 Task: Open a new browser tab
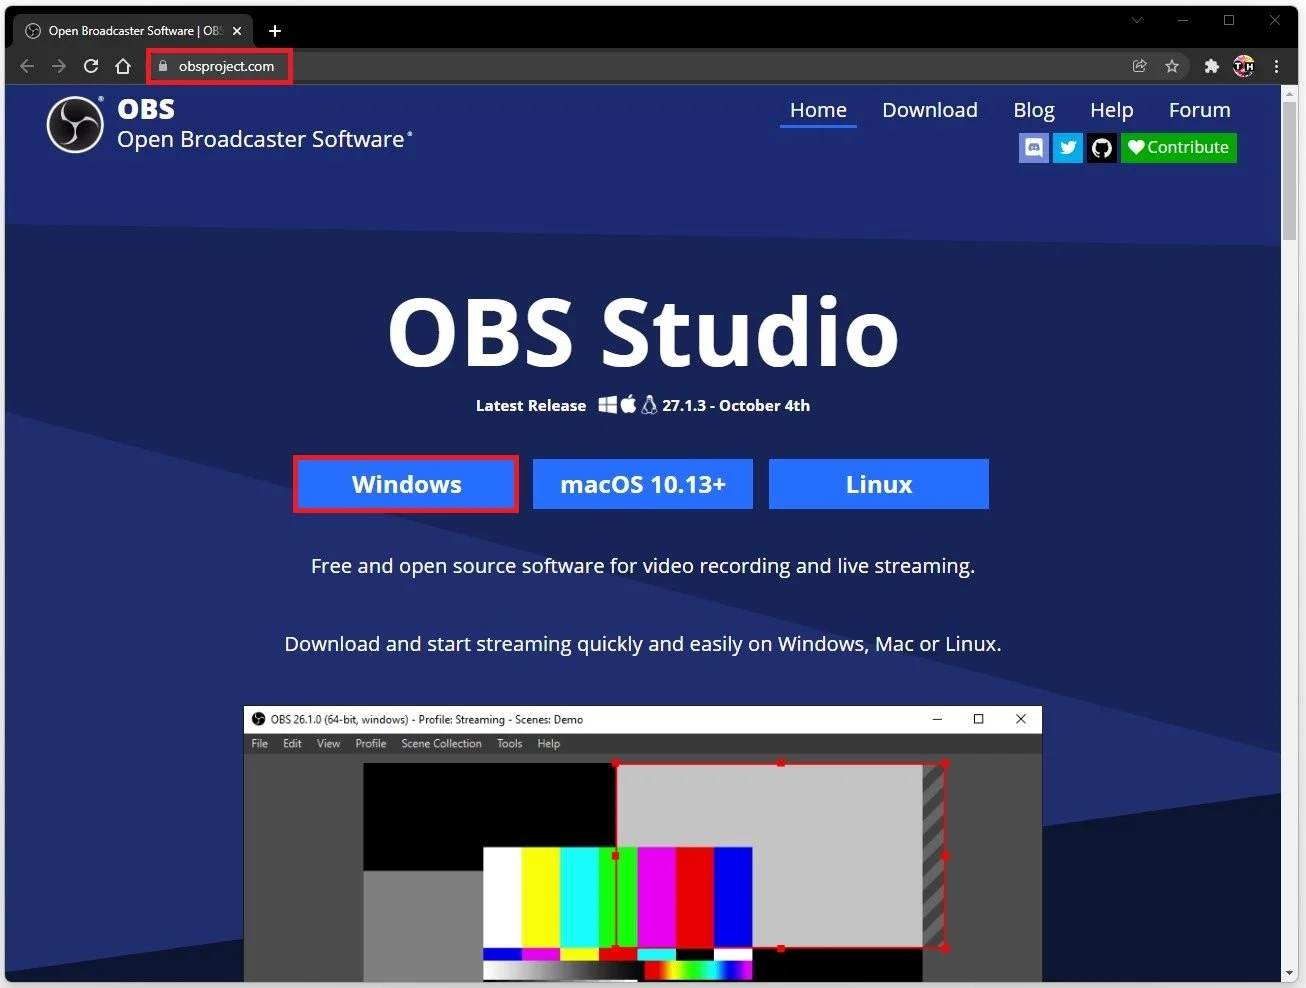click(275, 31)
